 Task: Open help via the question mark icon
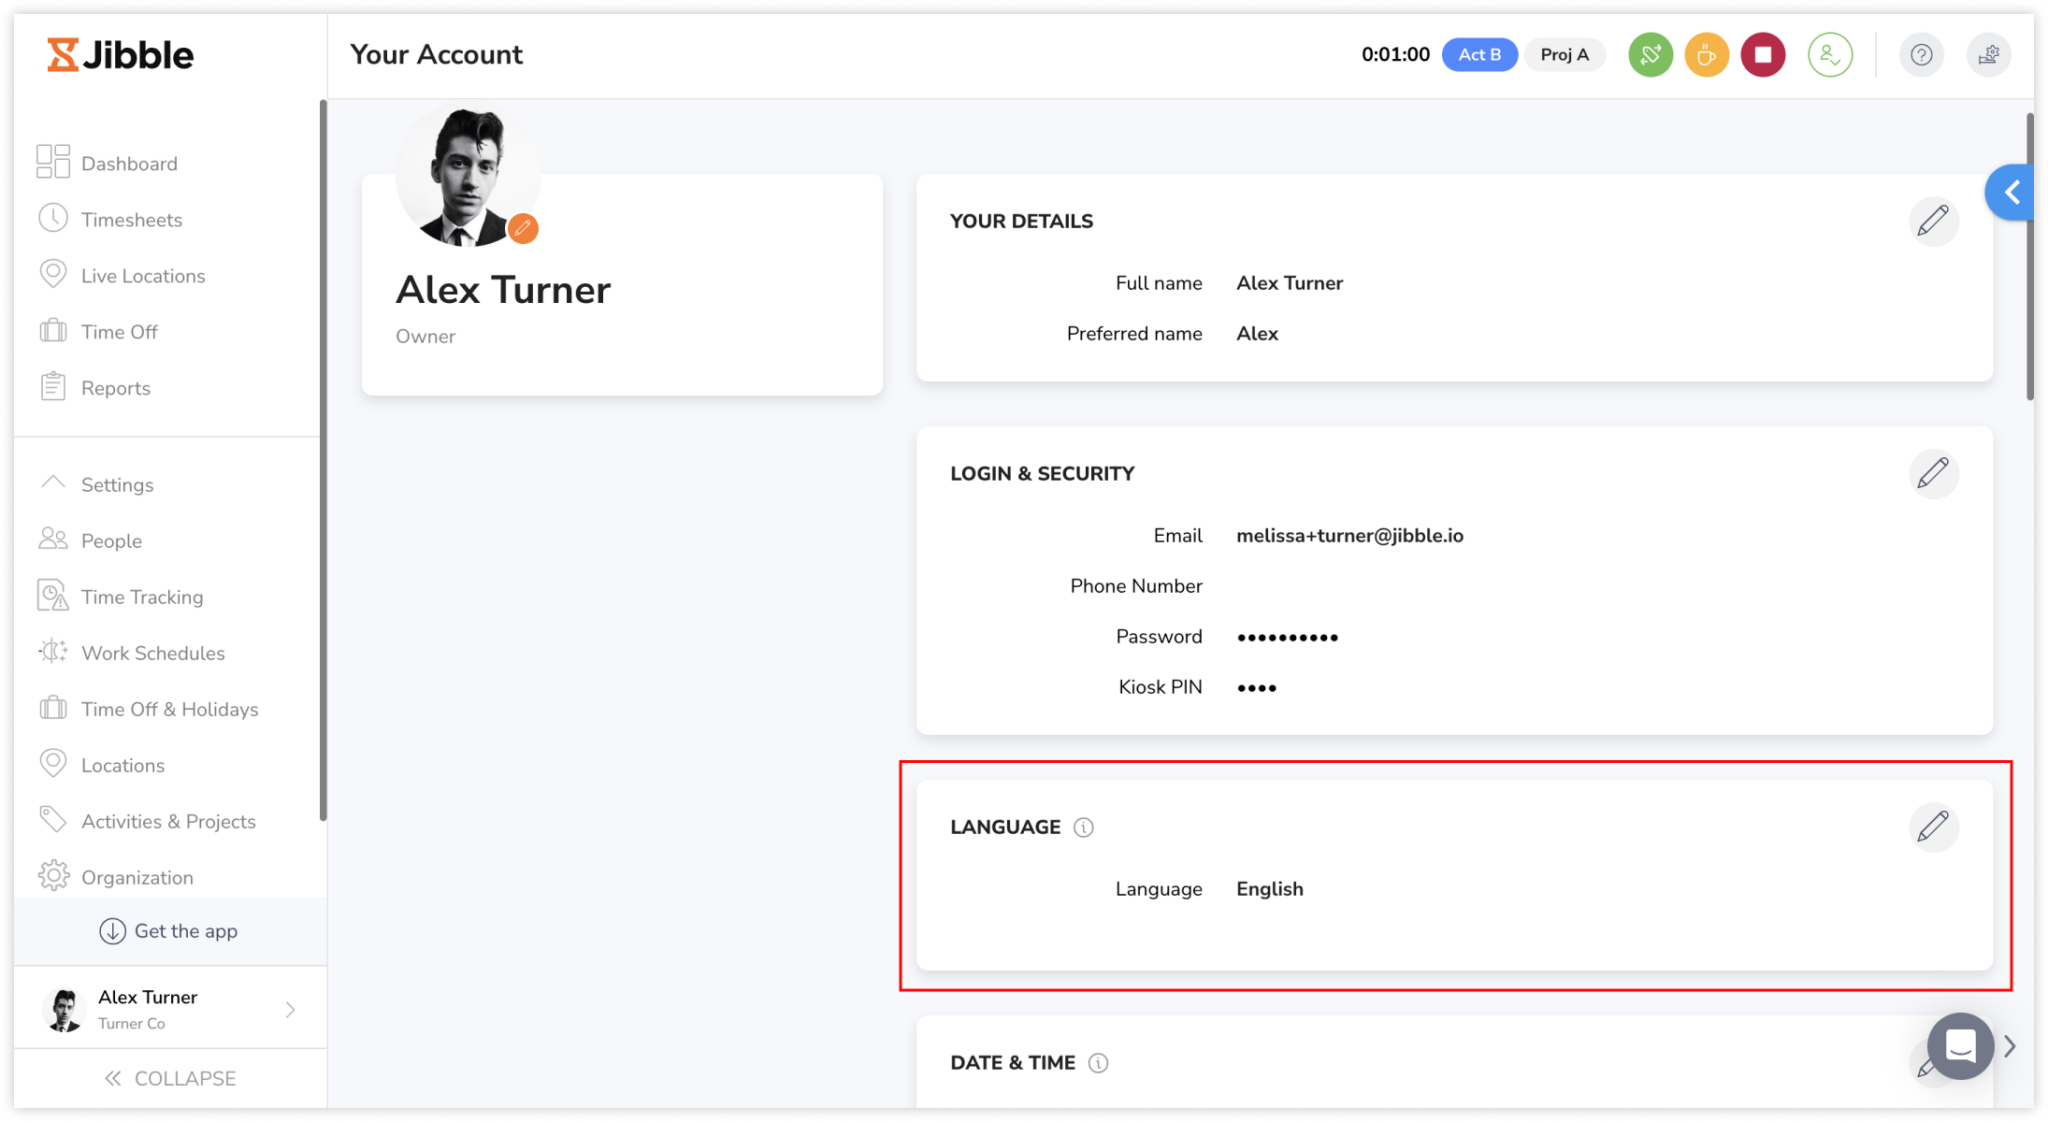1921,55
